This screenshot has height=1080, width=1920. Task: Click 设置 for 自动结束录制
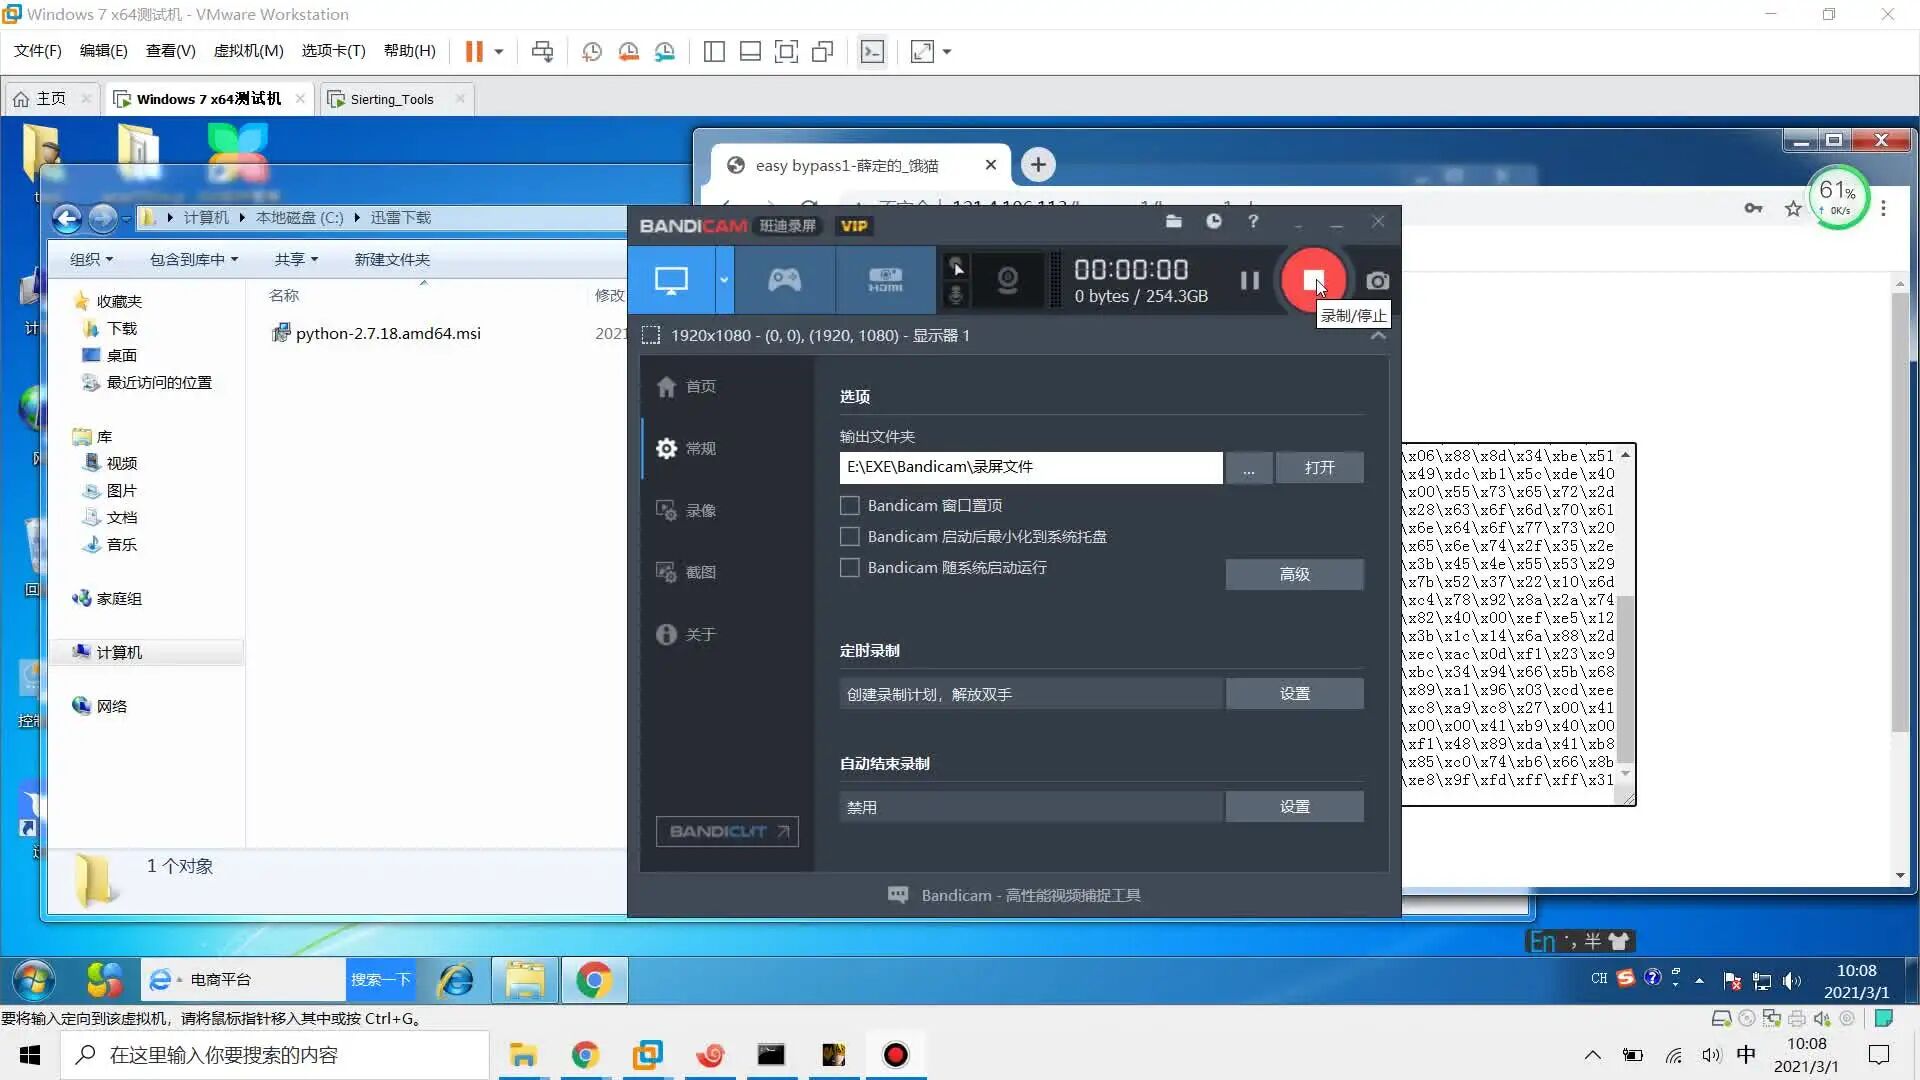[x=1295, y=807]
